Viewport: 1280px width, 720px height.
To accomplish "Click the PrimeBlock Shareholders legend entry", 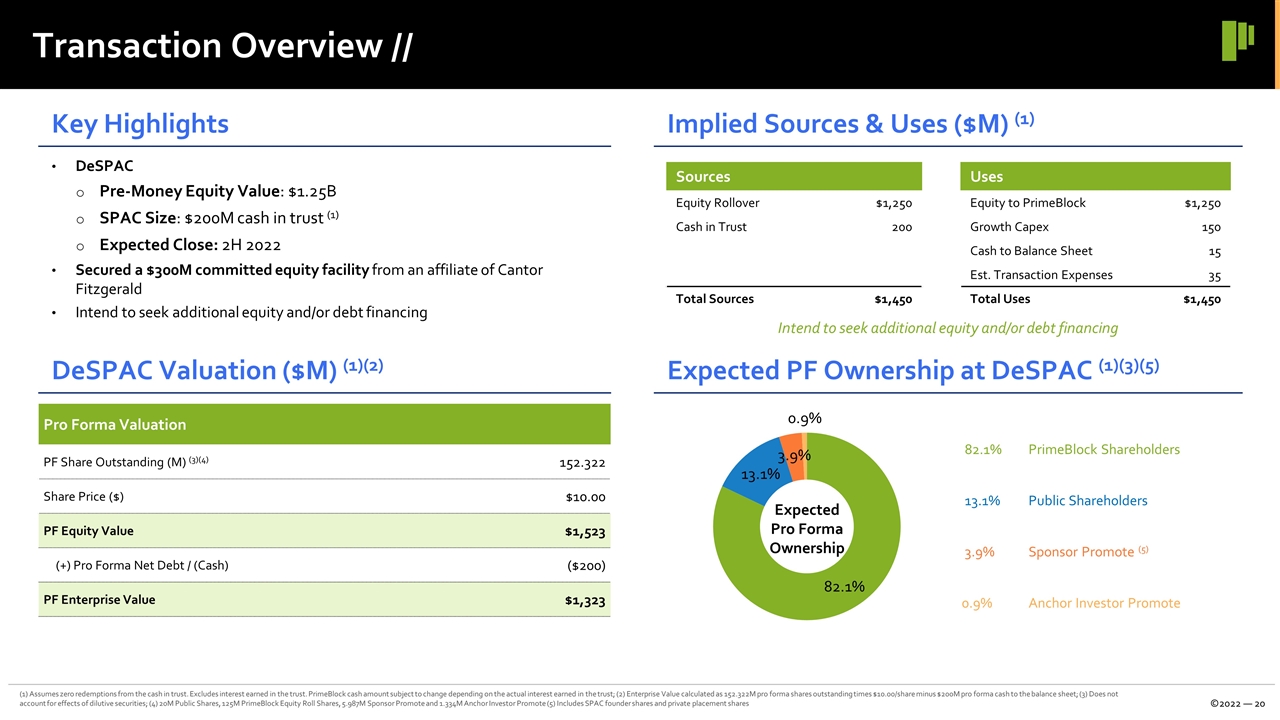I will (x=1104, y=450).
